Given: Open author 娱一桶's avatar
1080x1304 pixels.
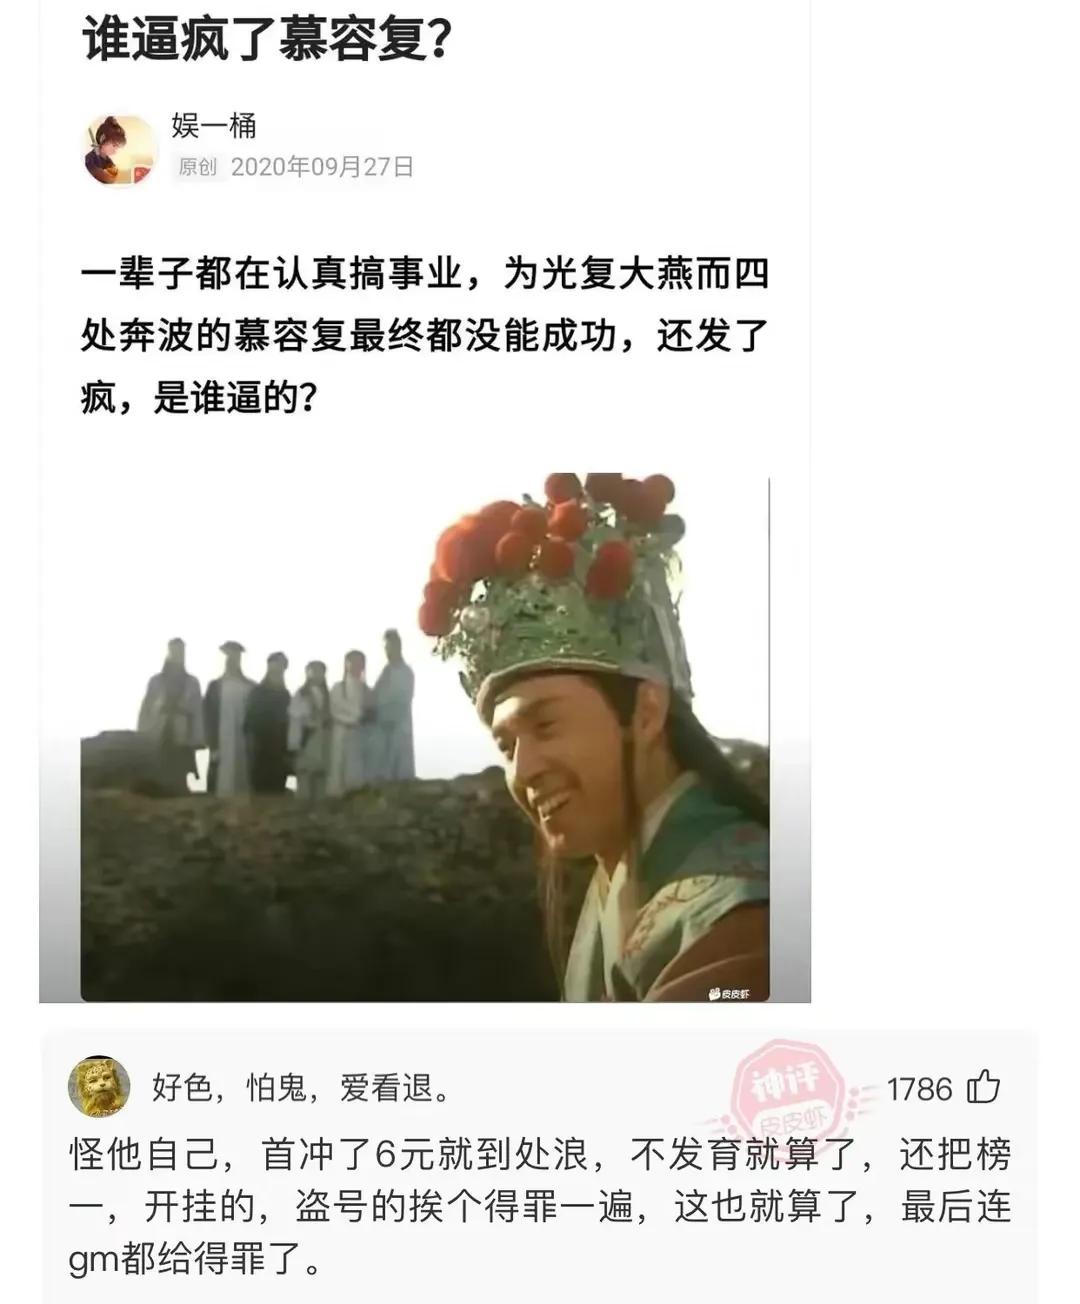Looking at the screenshot, I should pos(119,149).
